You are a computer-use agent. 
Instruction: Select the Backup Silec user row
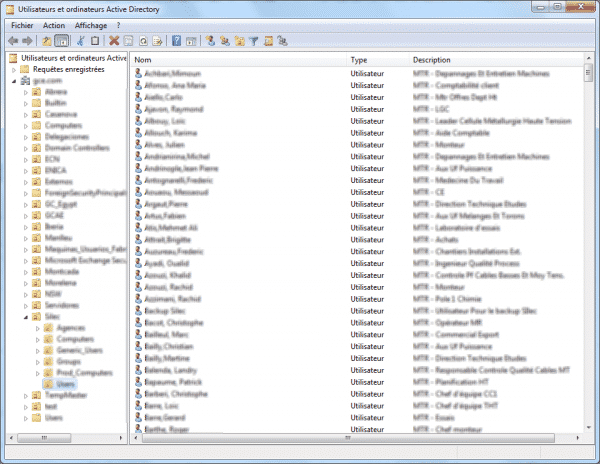click(x=165, y=311)
